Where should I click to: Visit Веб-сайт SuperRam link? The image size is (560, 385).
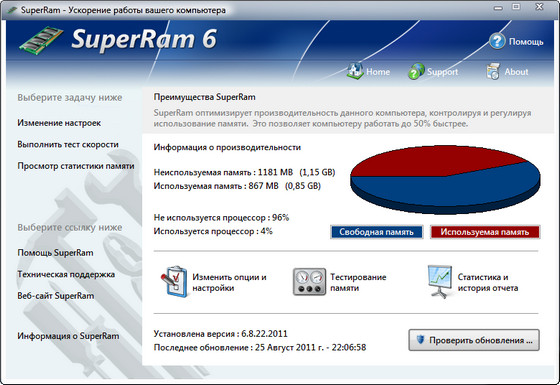56,296
